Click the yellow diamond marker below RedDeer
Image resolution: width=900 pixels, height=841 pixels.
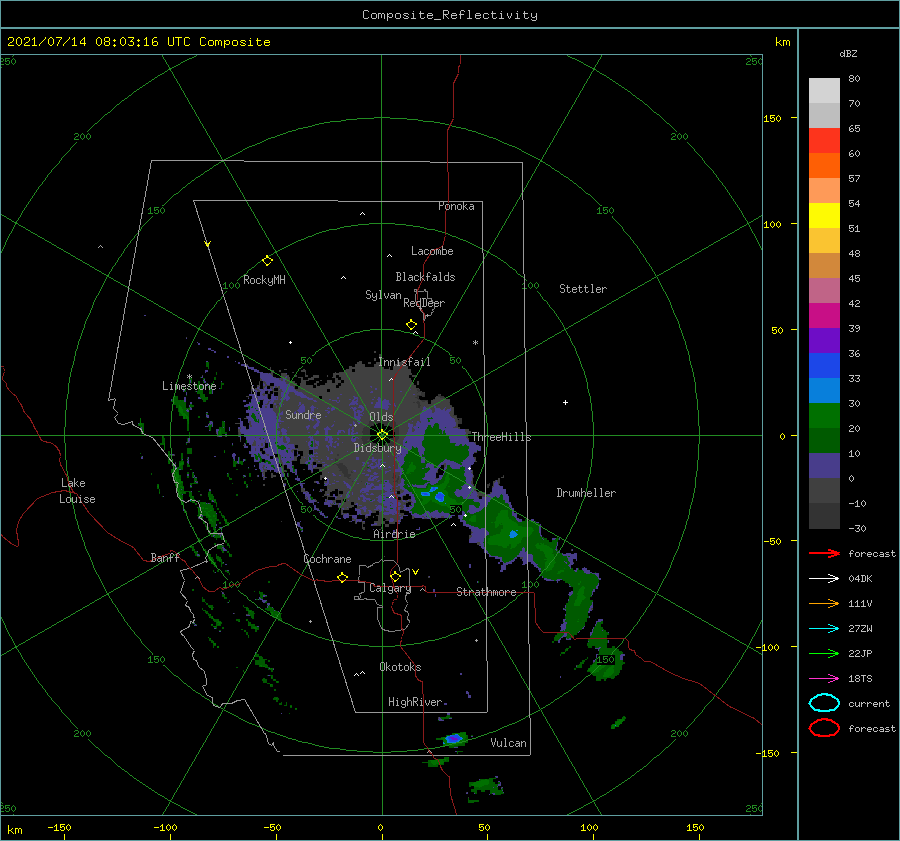[412, 325]
